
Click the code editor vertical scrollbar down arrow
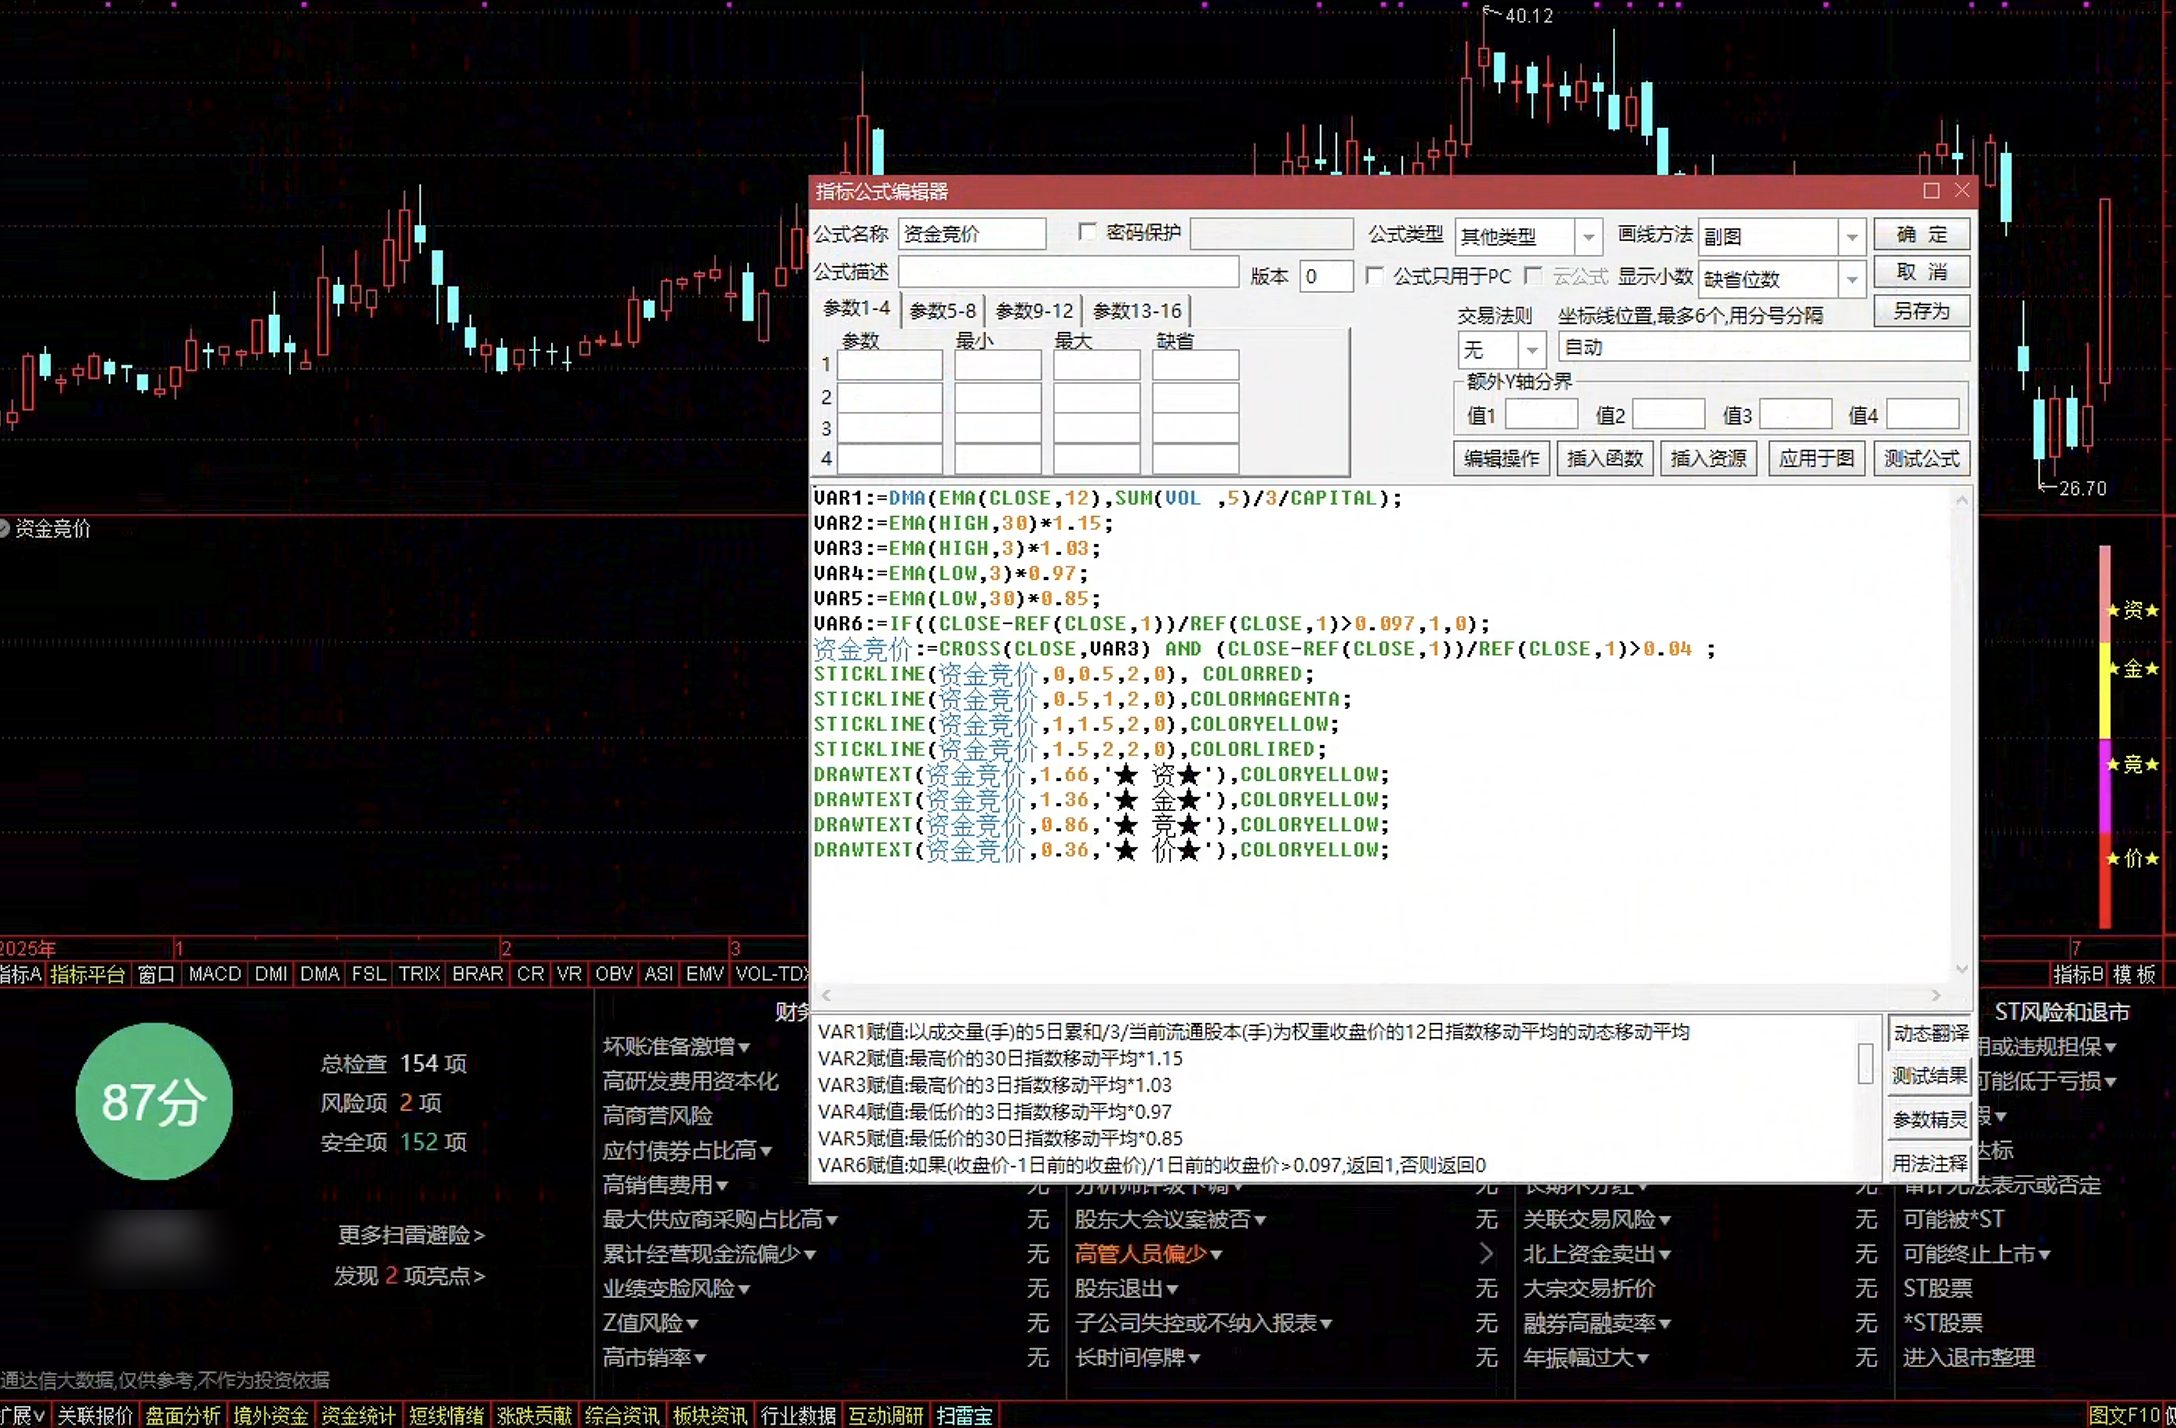coord(1961,969)
